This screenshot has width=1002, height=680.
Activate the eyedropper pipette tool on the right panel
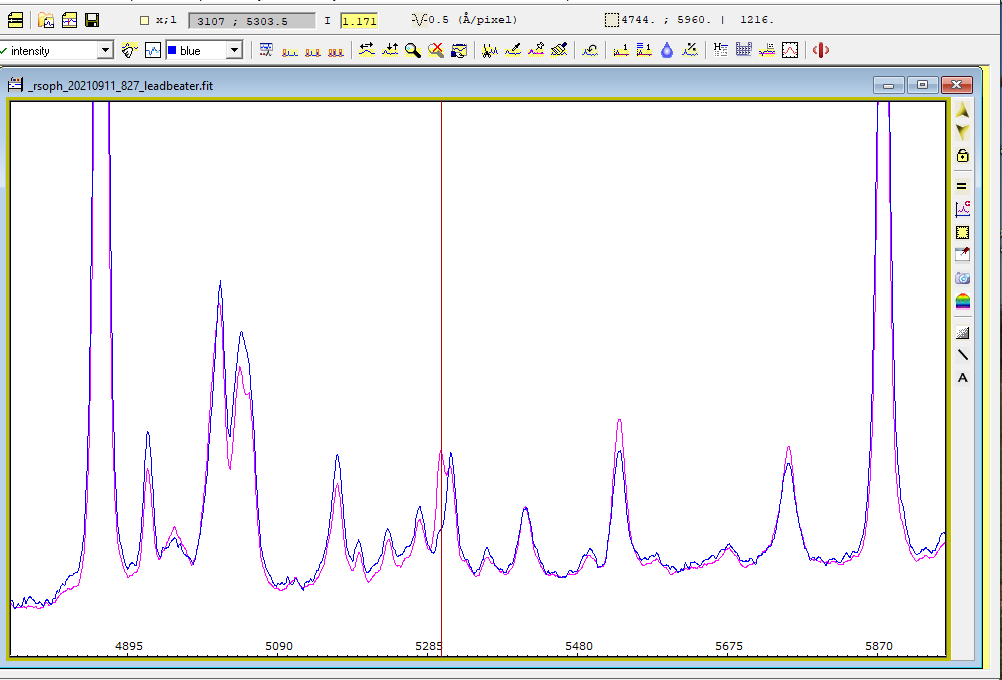pyautogui.click(x=962, y=256)
